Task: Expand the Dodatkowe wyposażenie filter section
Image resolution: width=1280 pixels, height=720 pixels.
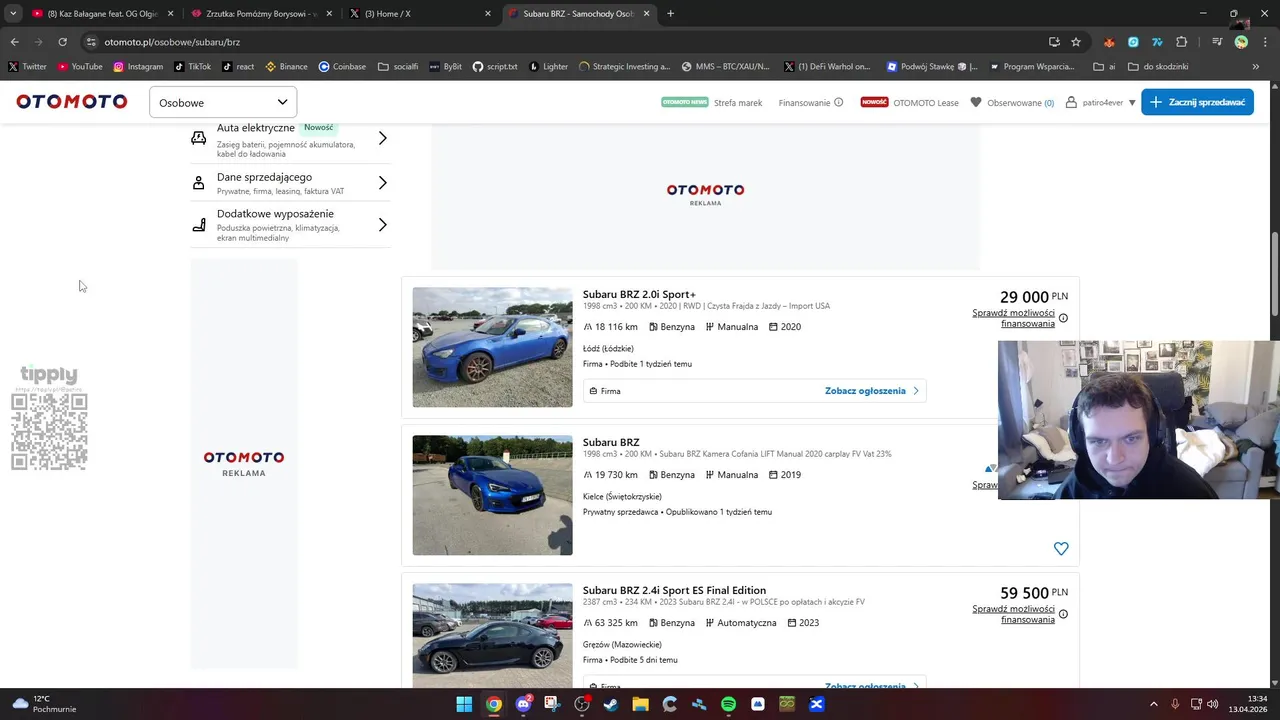Action: tap(290, 225)
